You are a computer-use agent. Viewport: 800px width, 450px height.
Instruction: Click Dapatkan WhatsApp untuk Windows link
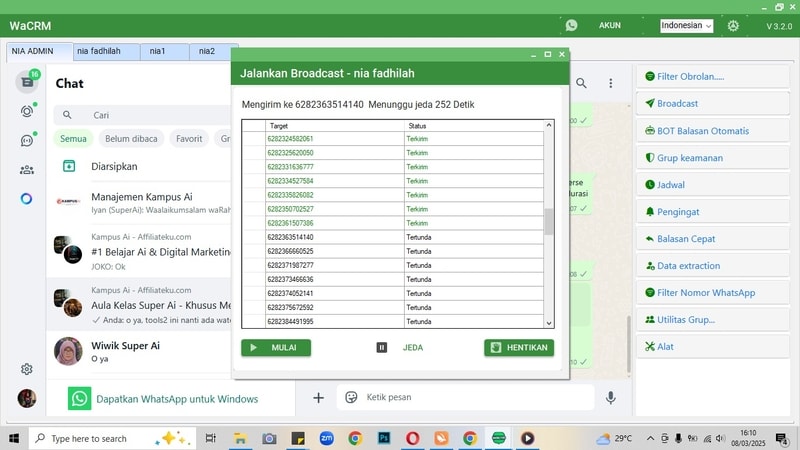(x=177, y=399)
